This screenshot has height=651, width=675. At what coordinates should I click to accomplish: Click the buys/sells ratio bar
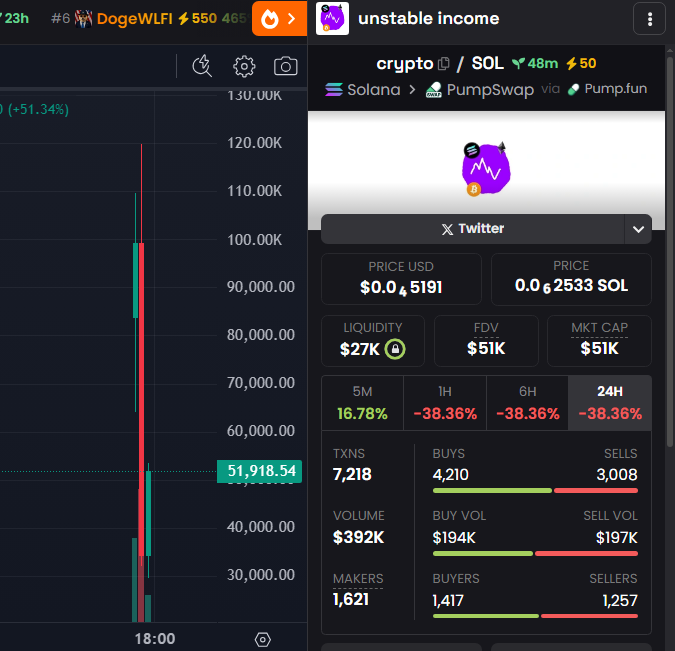(535, 490)
